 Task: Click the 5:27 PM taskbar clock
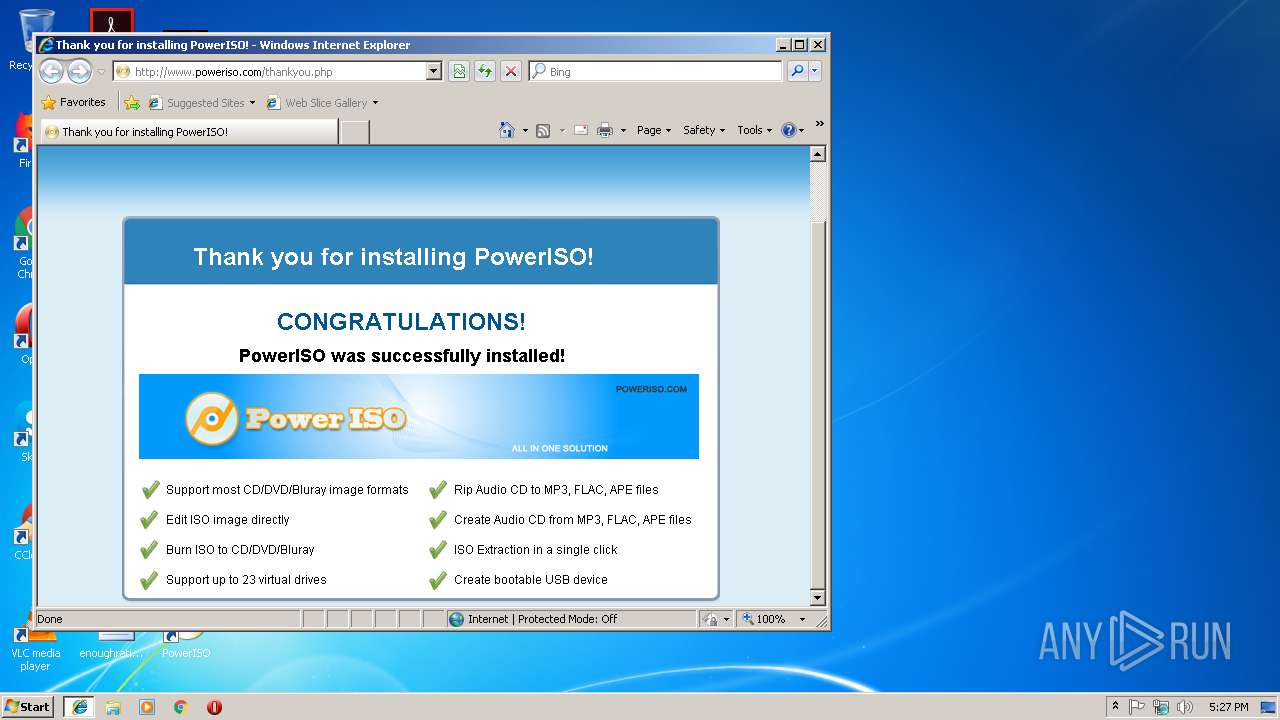(x=1228, y=707)
